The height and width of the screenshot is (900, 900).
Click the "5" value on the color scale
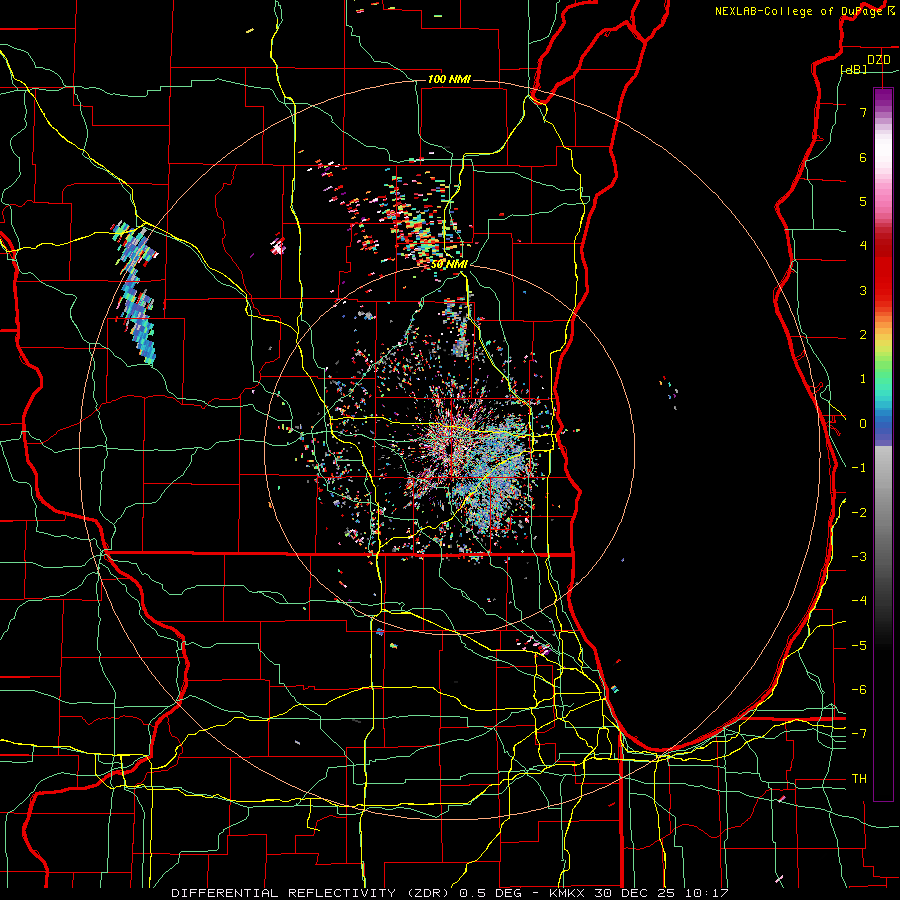point(863,201)
